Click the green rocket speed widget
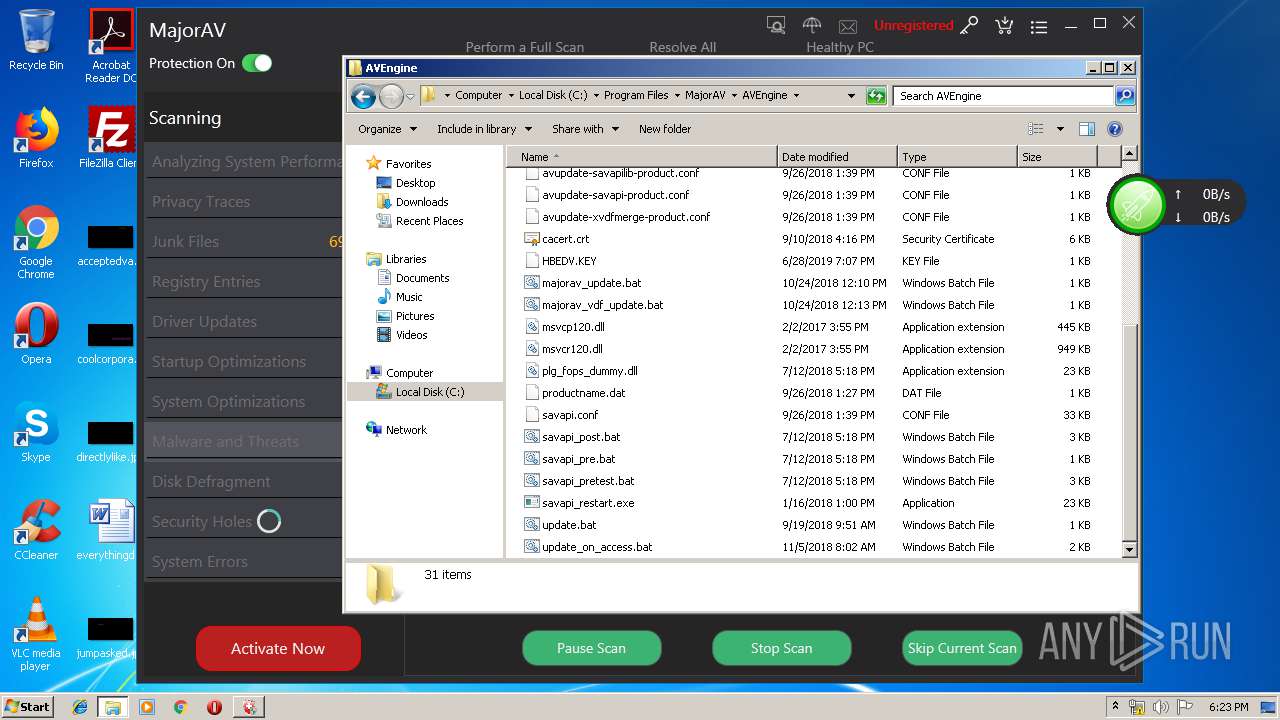 [1137, 205]
